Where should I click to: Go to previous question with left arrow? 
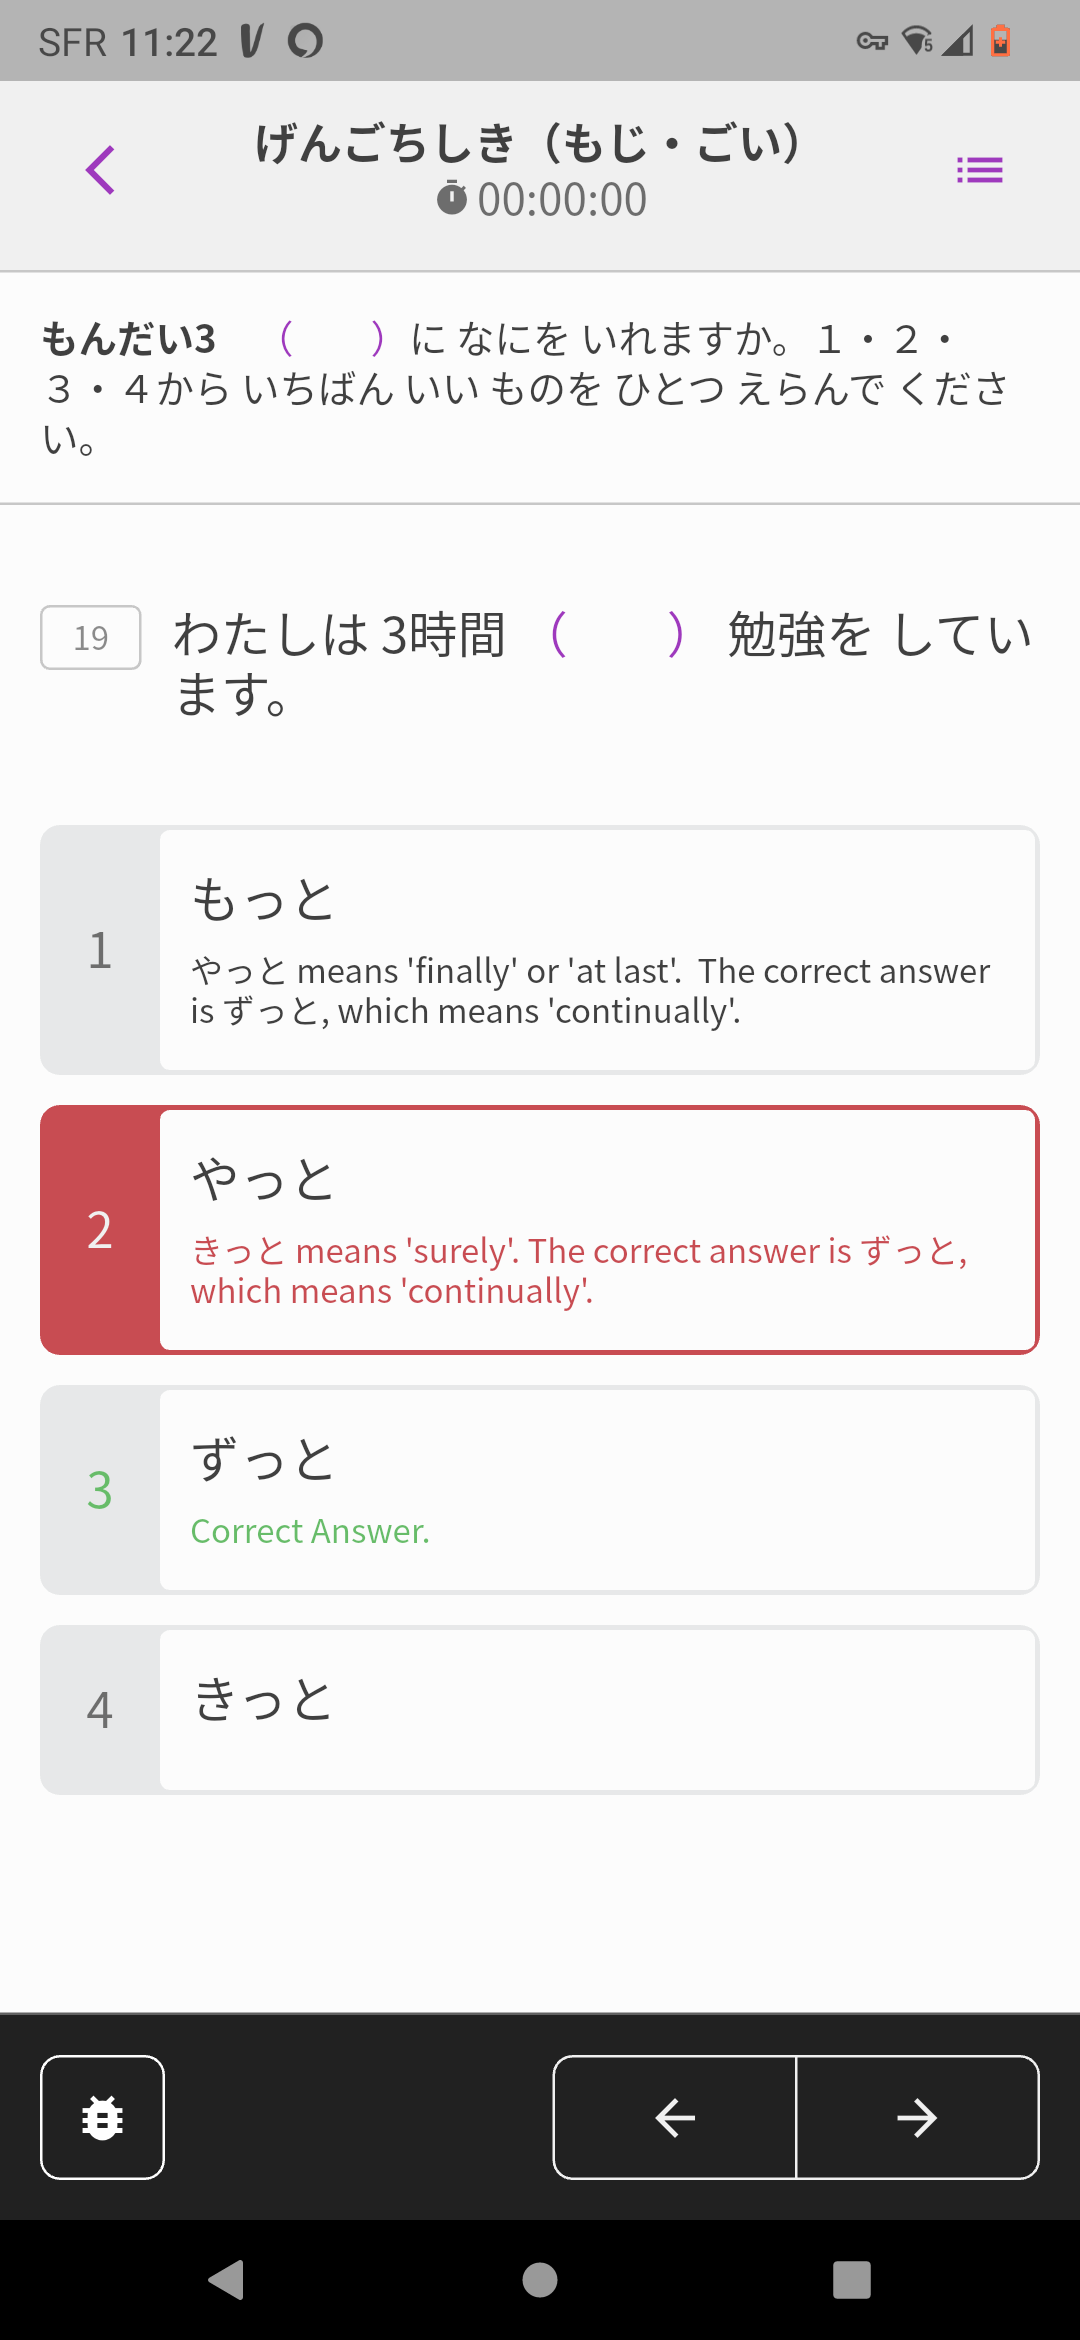(675, 2117)
